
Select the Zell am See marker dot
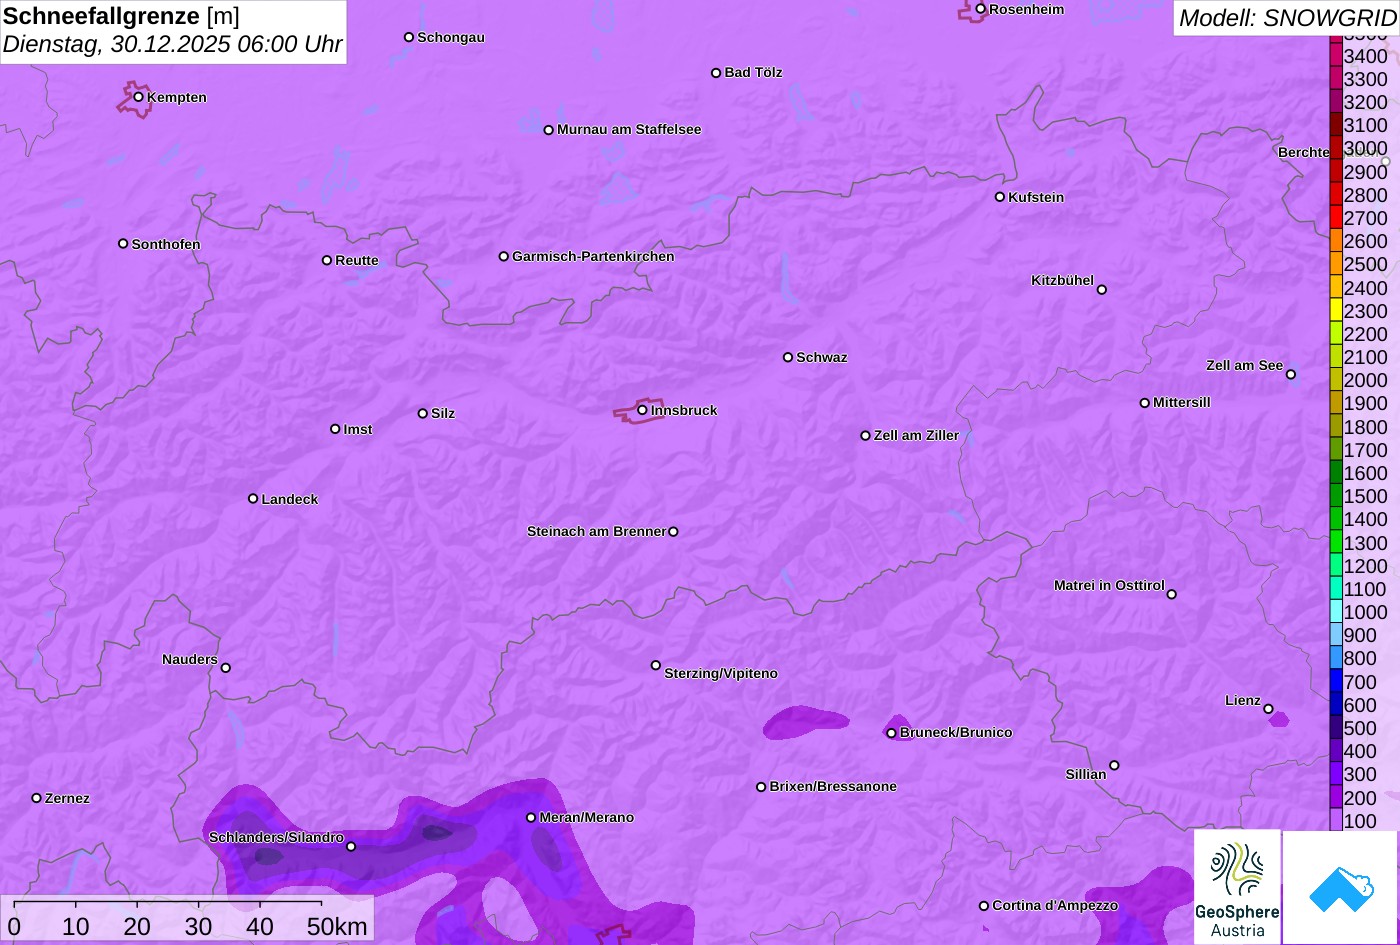[1291, 375]
